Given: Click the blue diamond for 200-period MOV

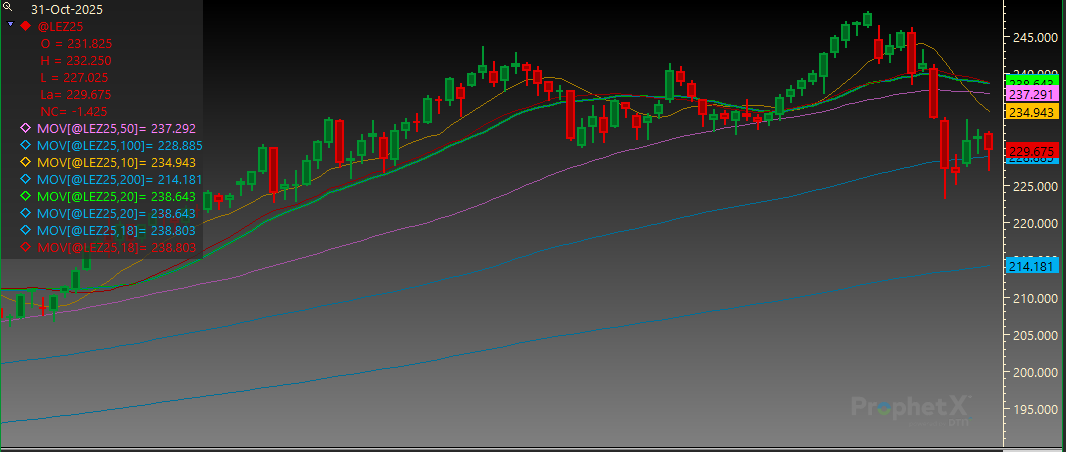Looking at the screenshot, I should (x=26, y=179).
